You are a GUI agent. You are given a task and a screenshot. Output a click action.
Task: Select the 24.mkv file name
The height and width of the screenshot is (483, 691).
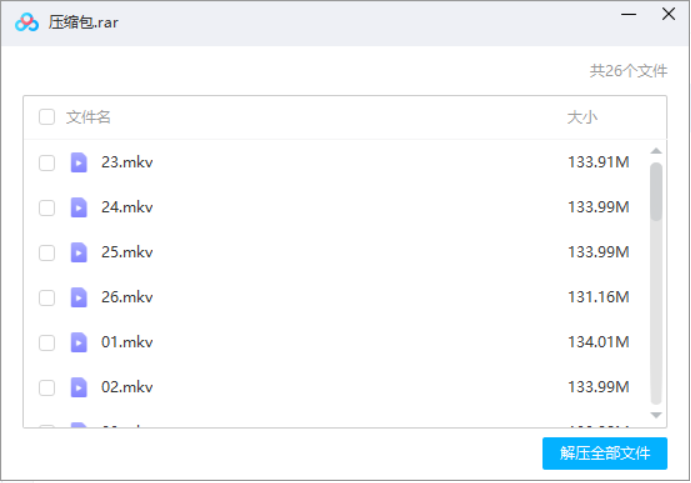pos(127,208)
